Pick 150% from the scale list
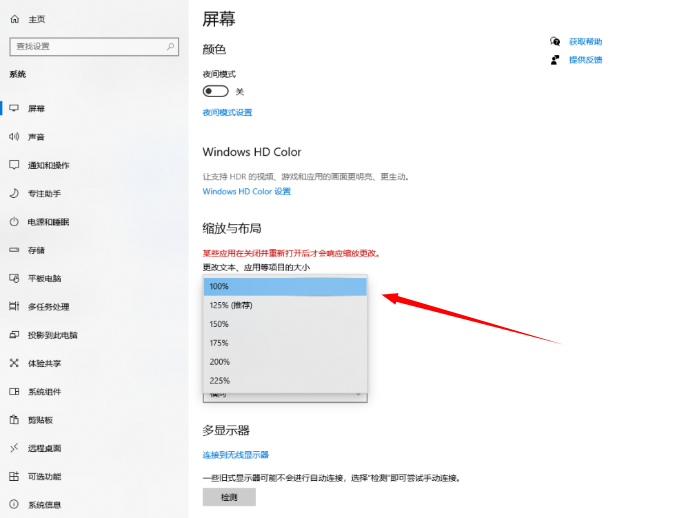The width and height of the screenshot is (695, 518). click(x=285, y=324)
